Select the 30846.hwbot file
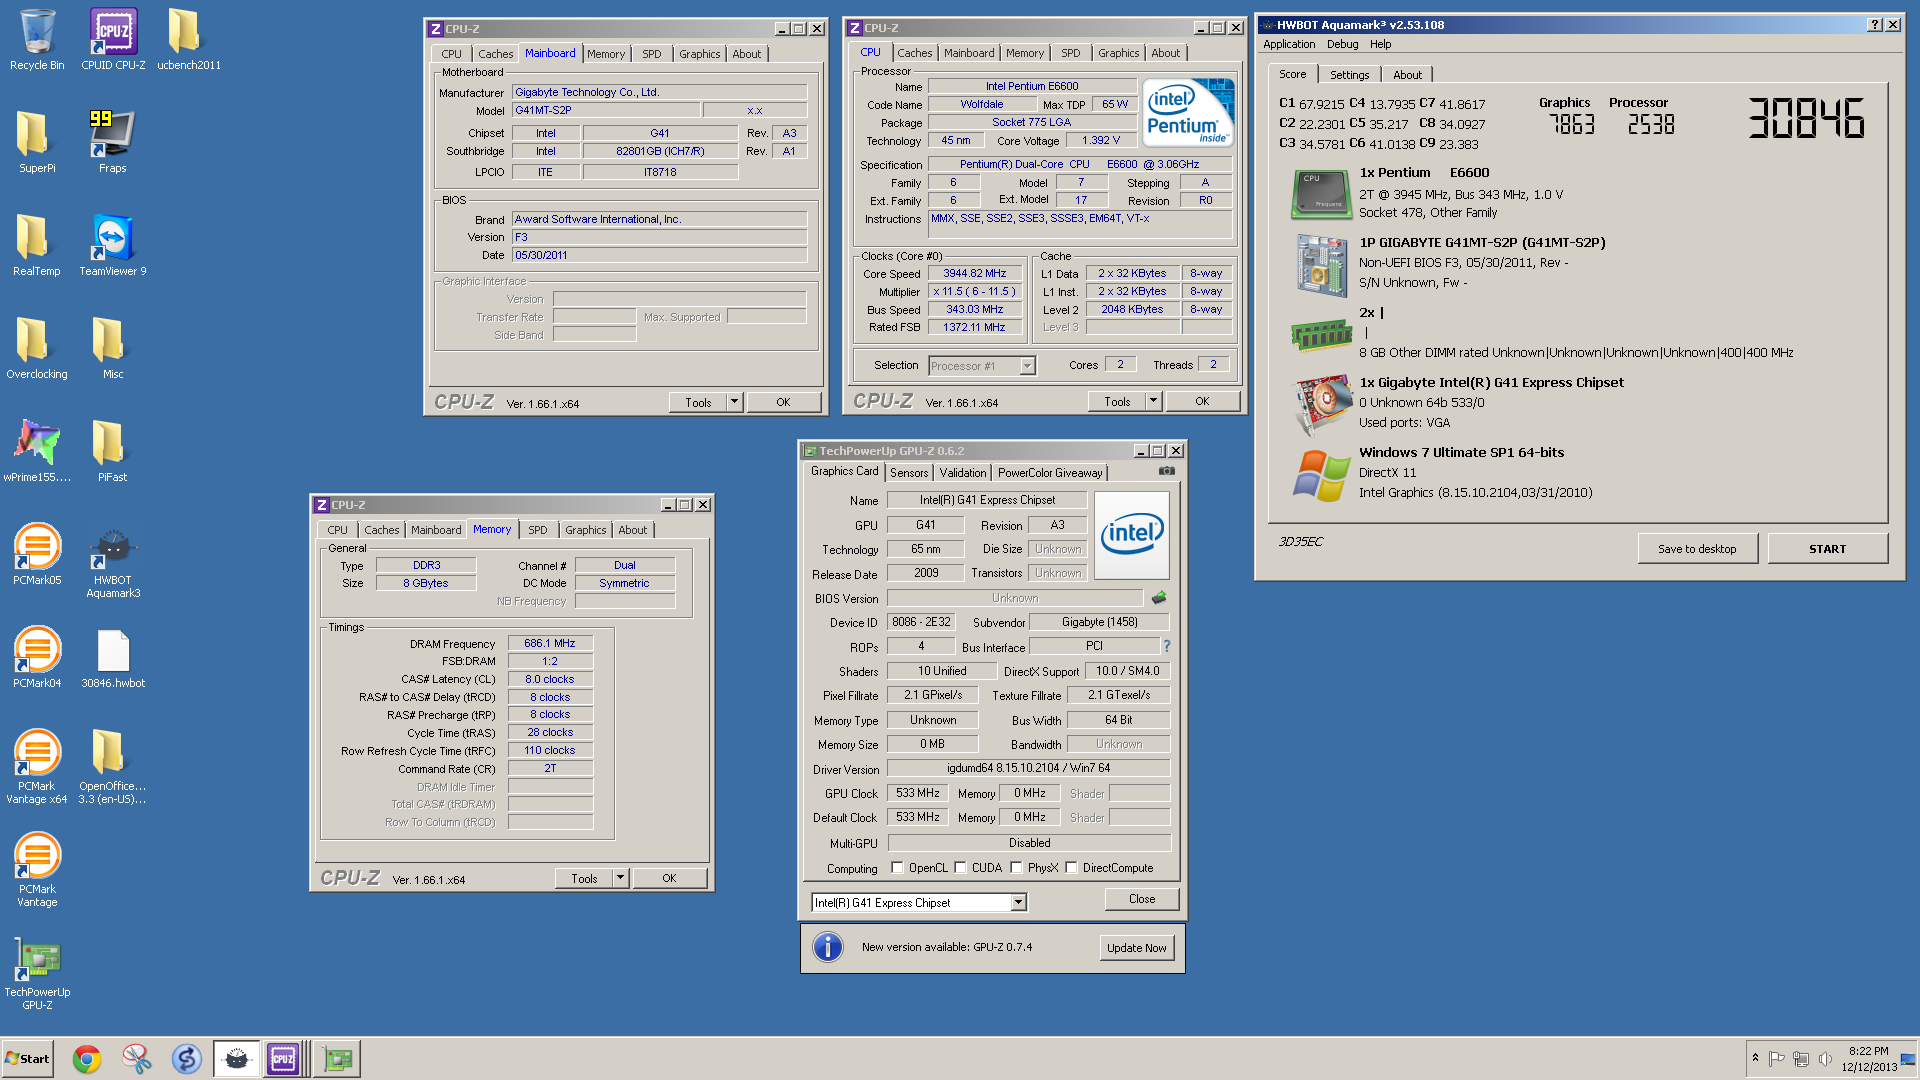1920x1080 pixels. (x=113, y=658)
